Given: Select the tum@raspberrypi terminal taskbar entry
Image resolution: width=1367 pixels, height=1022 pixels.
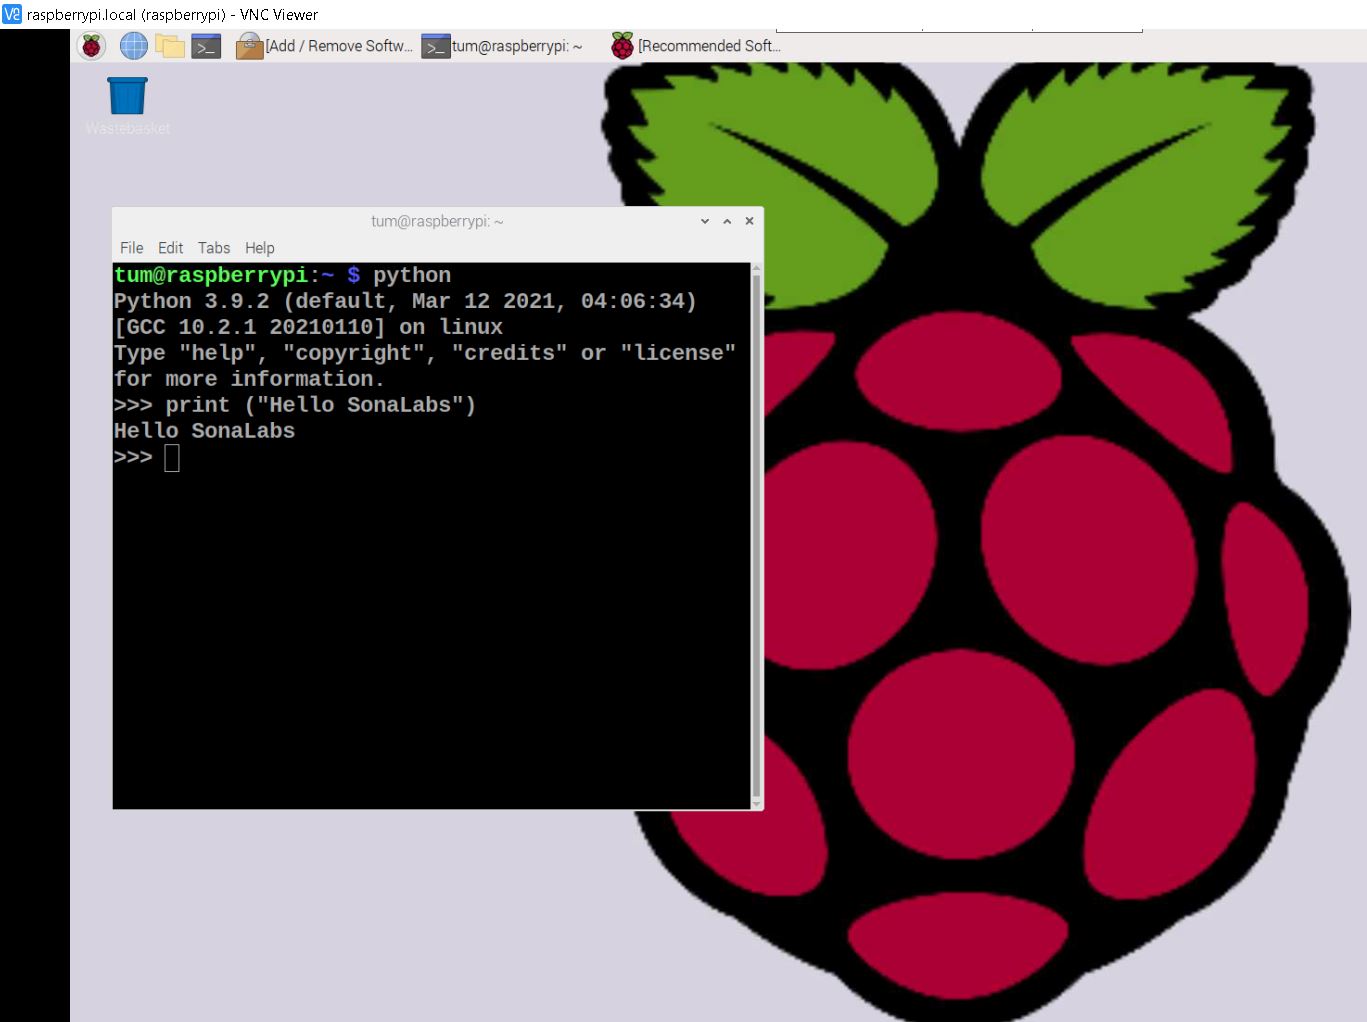Looking at the screenshot, I should click(x=502, y=46).
